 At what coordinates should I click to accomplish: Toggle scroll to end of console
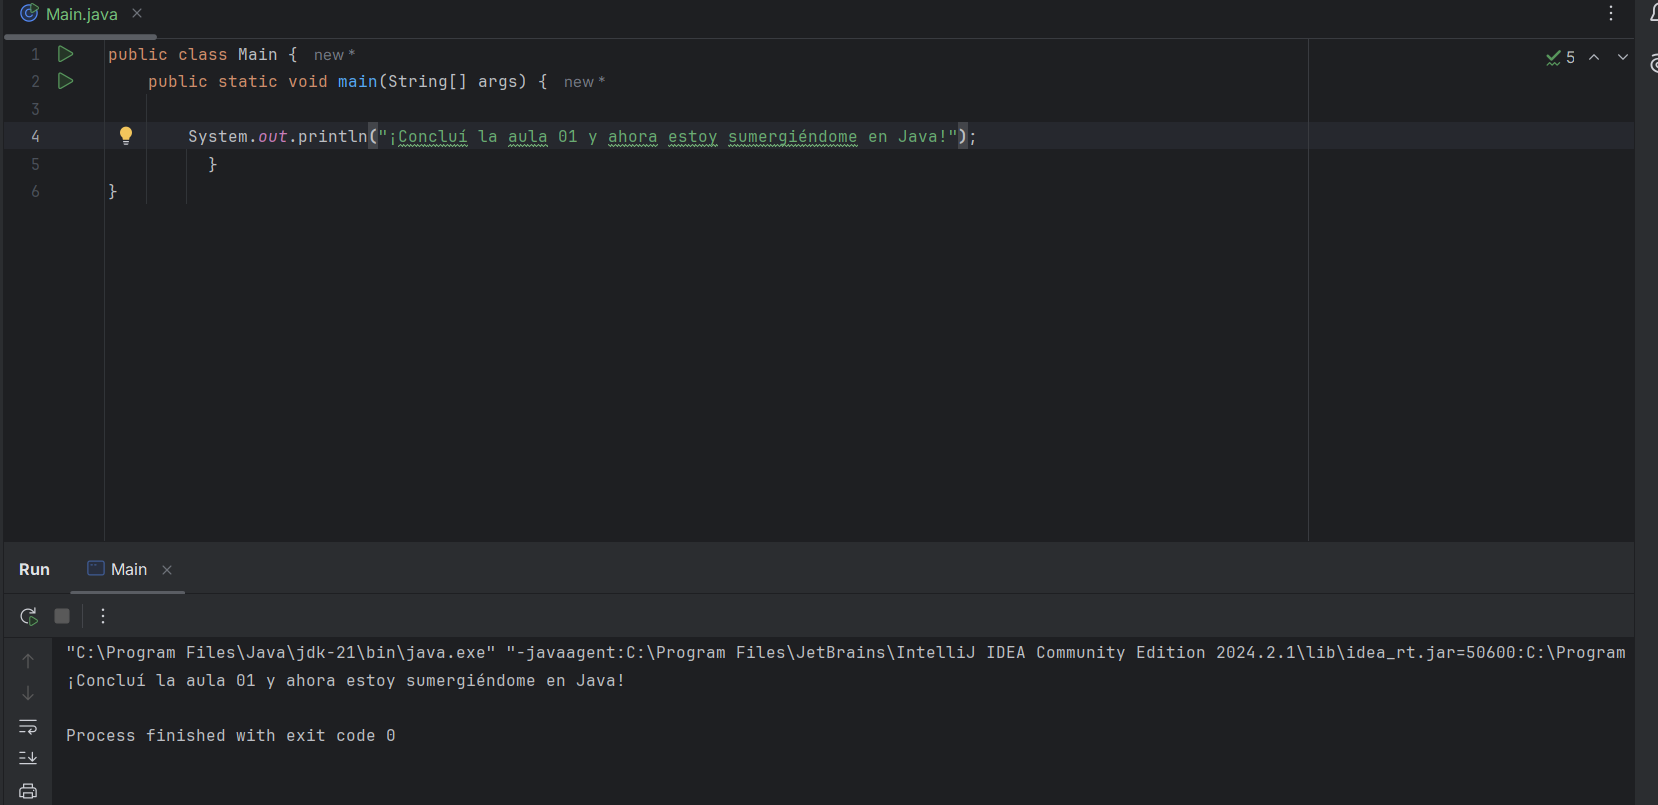click(x=28, y=758)
